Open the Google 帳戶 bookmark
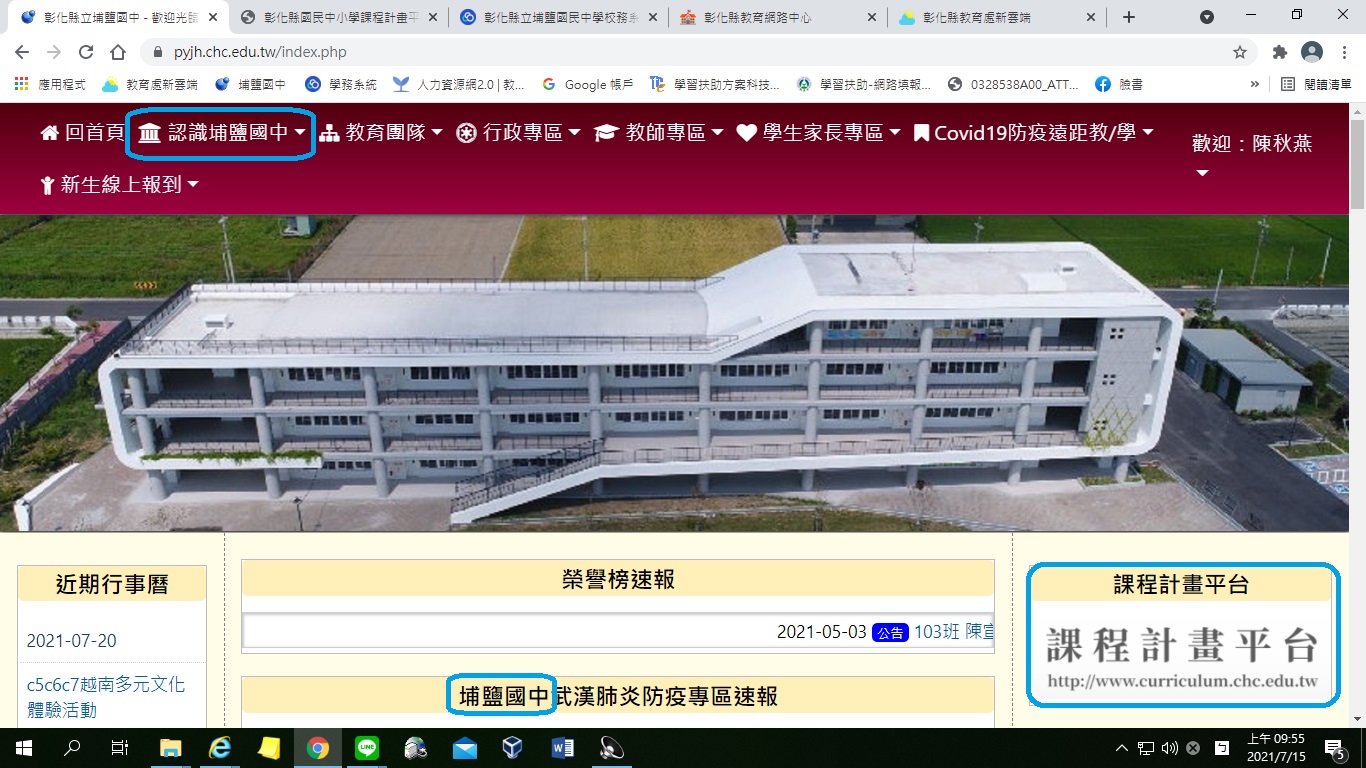The height and width of the screenshot is (768, 1366). [x=588, y=85]
